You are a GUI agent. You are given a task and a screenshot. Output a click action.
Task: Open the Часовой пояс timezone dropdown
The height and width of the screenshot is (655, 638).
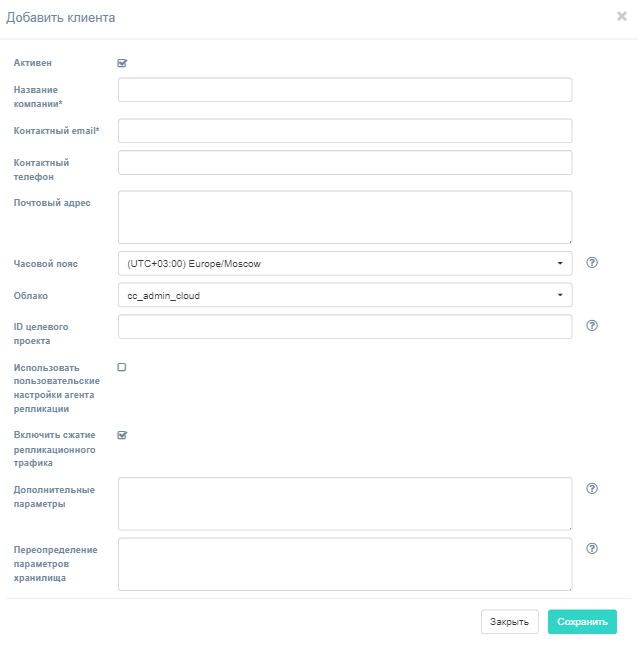tap(345, 263)
